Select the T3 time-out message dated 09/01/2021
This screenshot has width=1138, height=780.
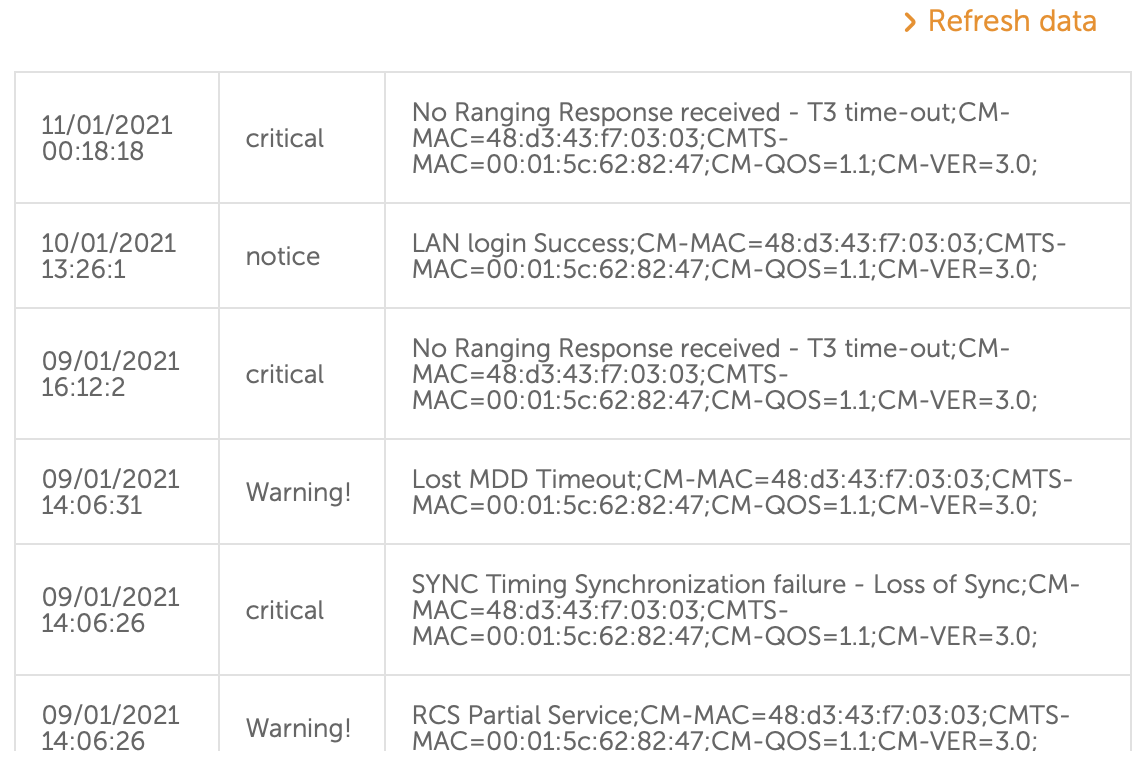(725, 374)
